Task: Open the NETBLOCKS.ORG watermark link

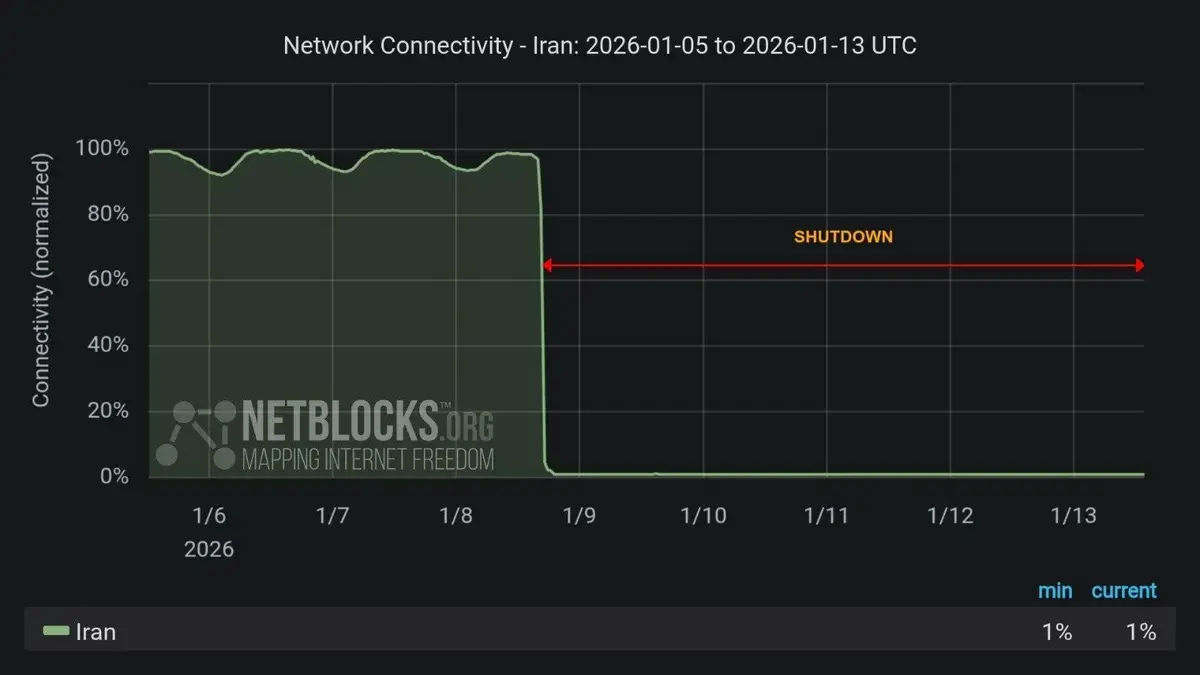Action: 368,422
